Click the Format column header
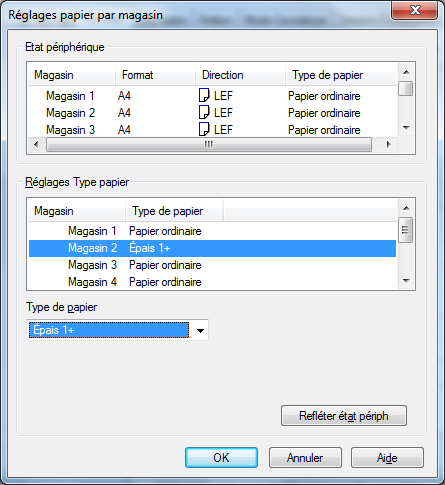Screen dimensions: 445x485 coord(155,75)
